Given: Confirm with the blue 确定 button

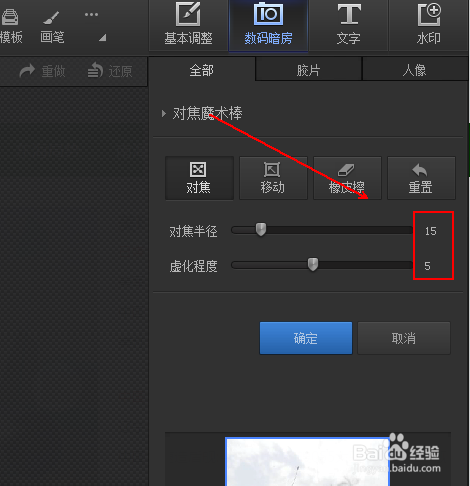Looking at the screenshot, I should [306, 338].
